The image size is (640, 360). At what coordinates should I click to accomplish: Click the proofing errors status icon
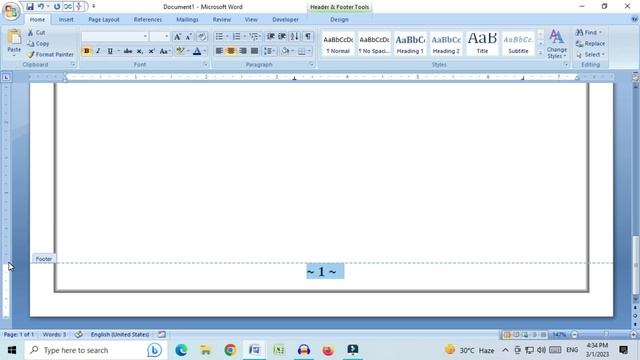tap(78, 334)
